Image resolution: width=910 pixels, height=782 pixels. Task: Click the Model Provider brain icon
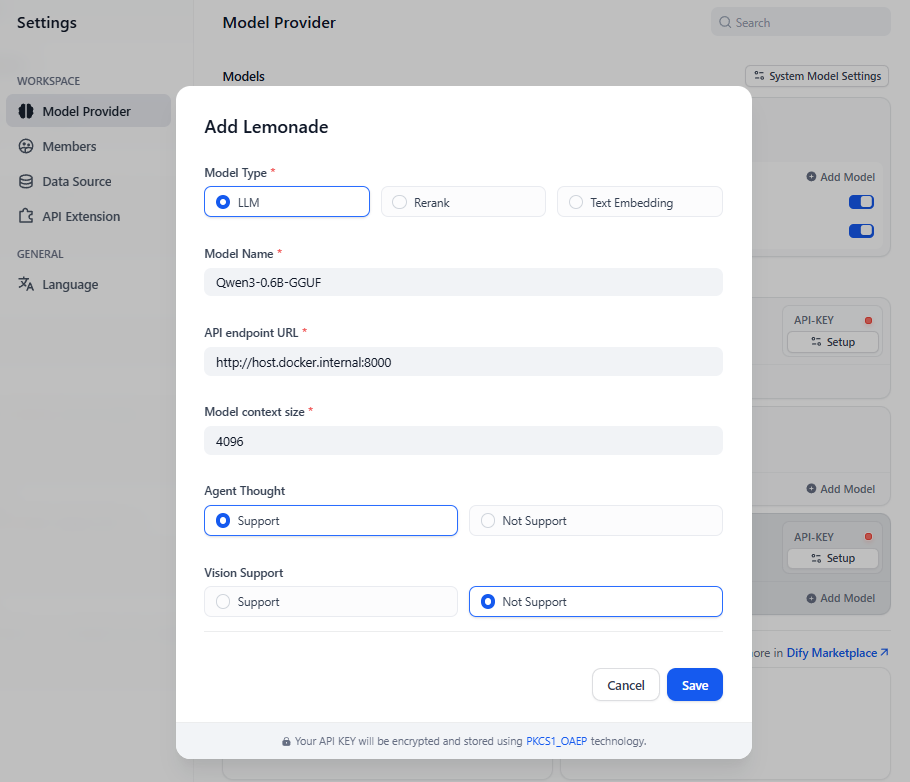point(26,111)
